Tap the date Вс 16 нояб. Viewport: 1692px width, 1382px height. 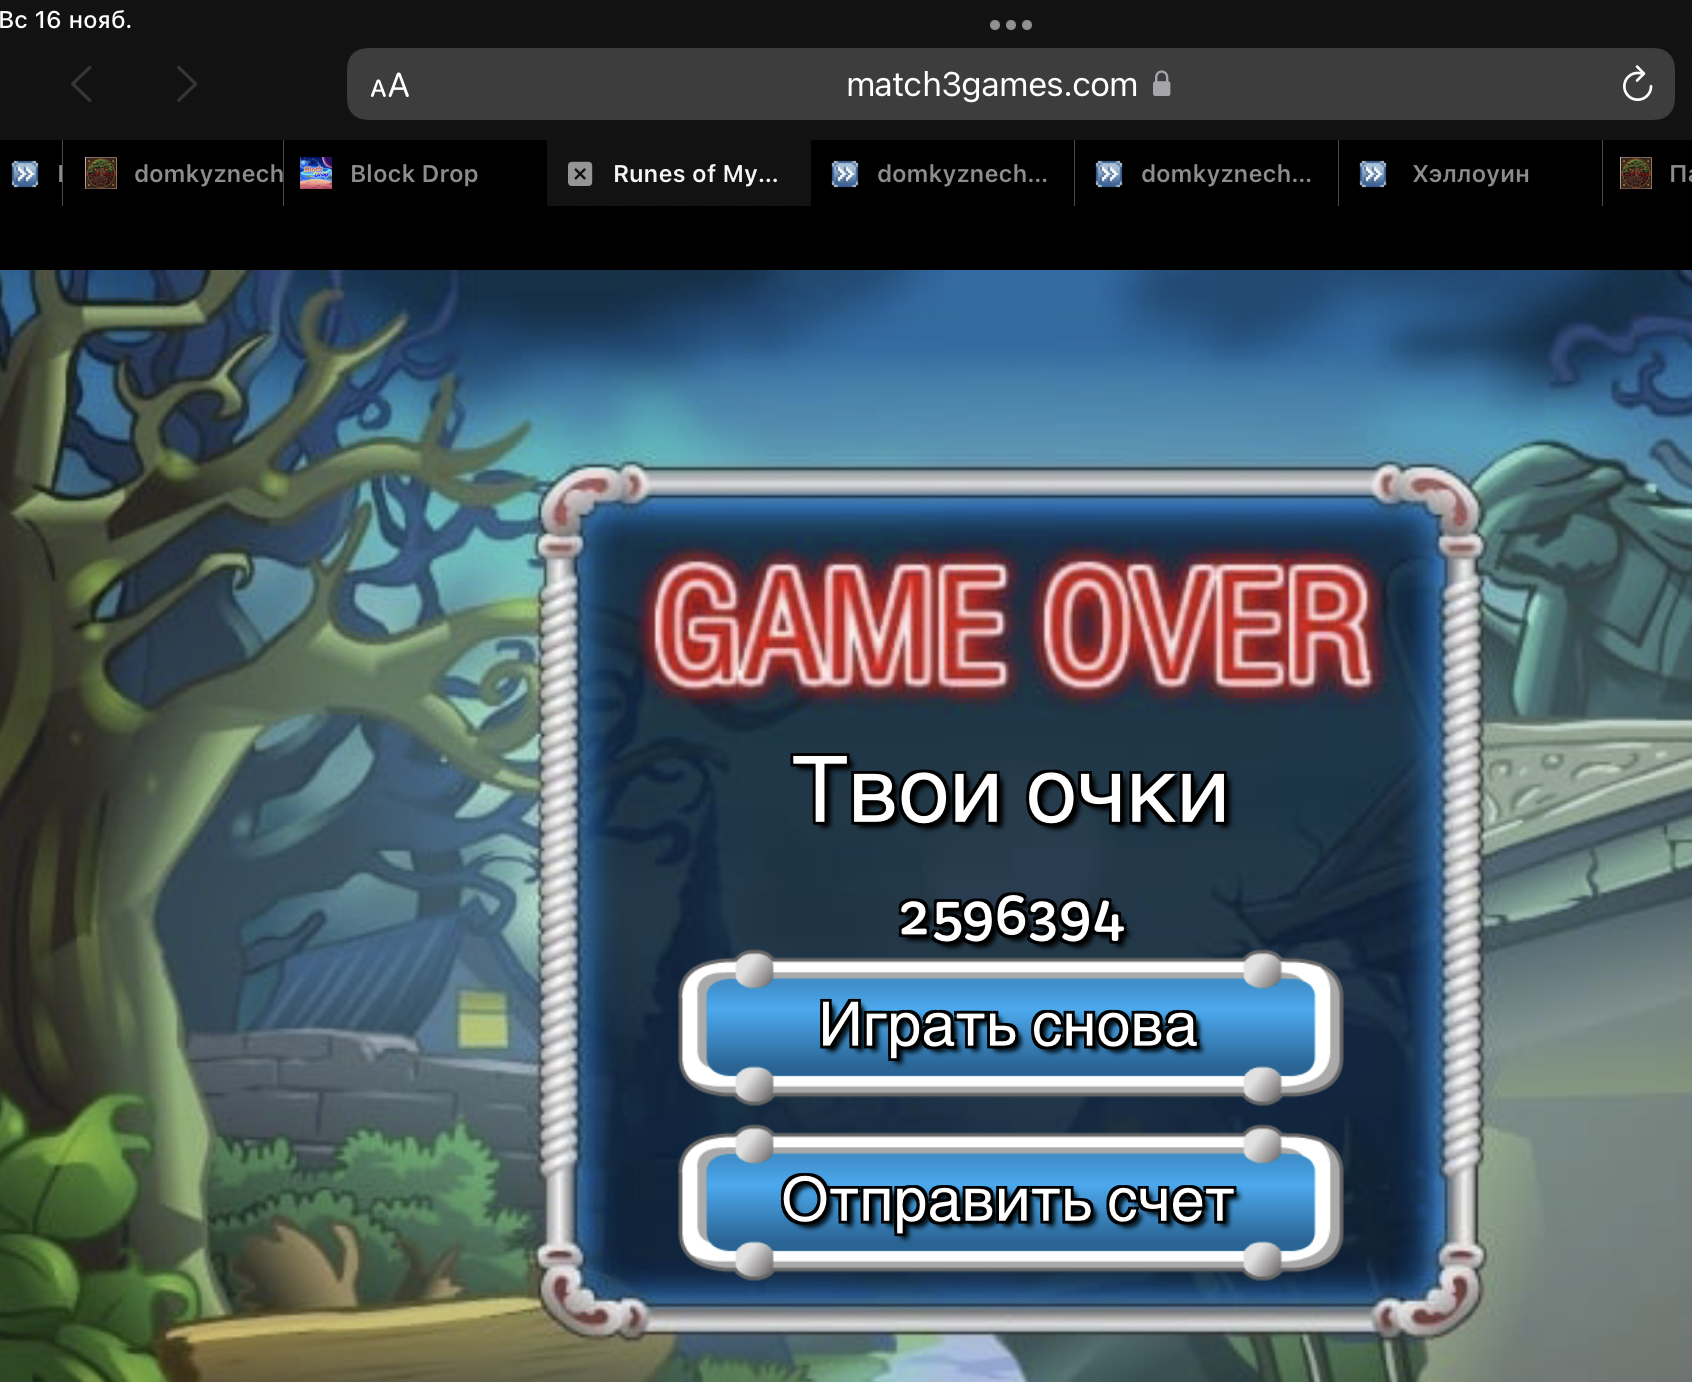[x=66, y=19]
